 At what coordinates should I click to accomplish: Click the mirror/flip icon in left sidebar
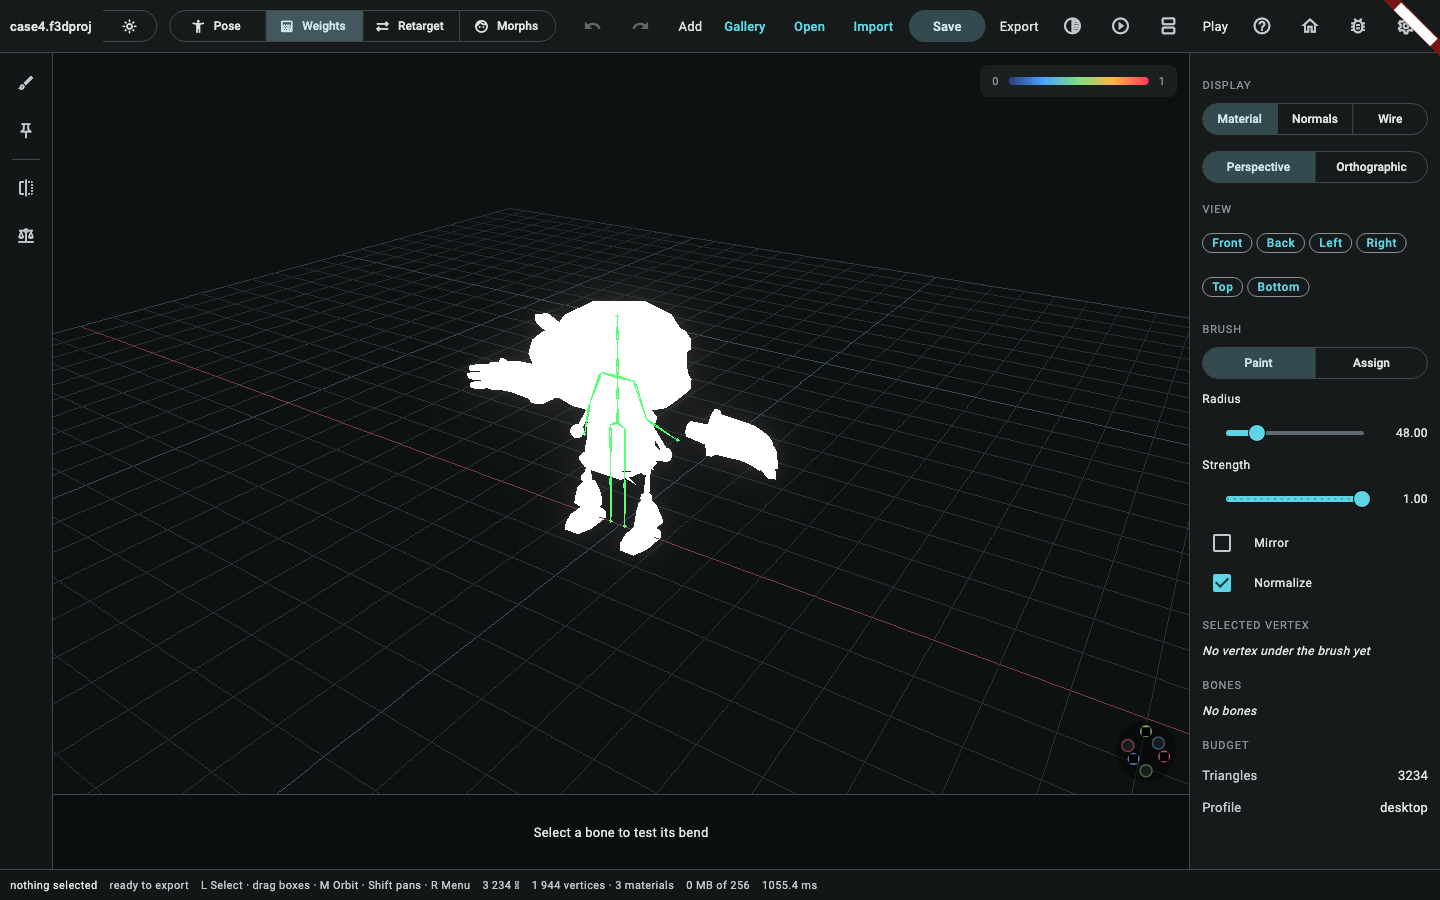[26, 188]
